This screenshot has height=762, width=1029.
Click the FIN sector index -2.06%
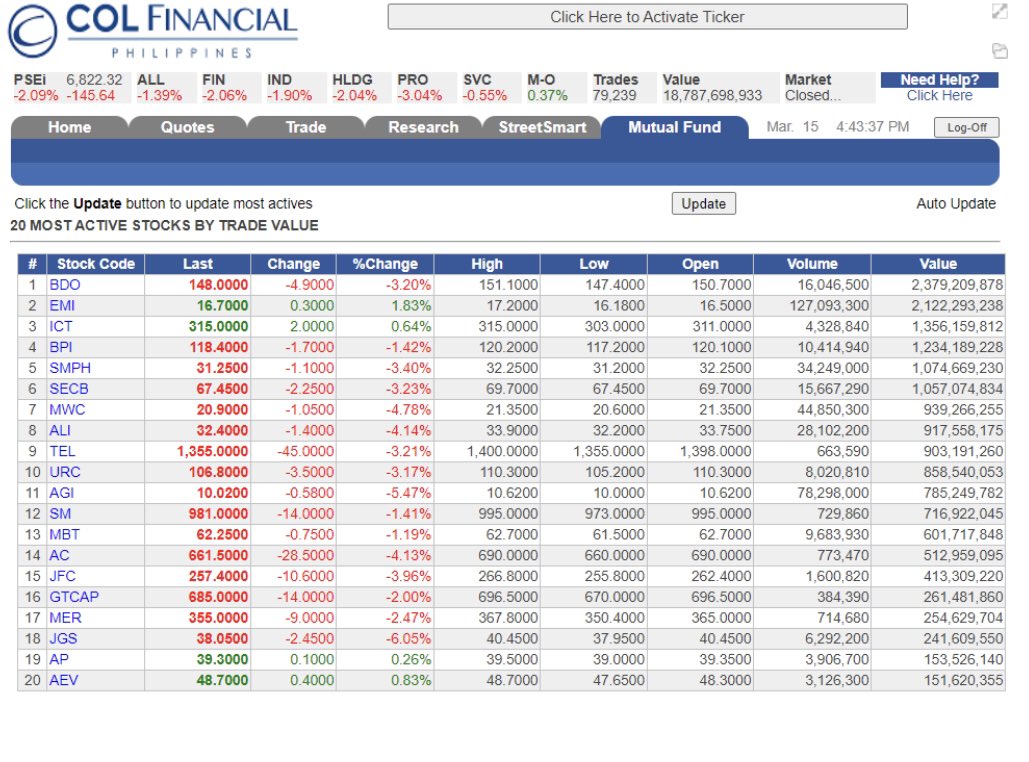click(x=224, y=96)
